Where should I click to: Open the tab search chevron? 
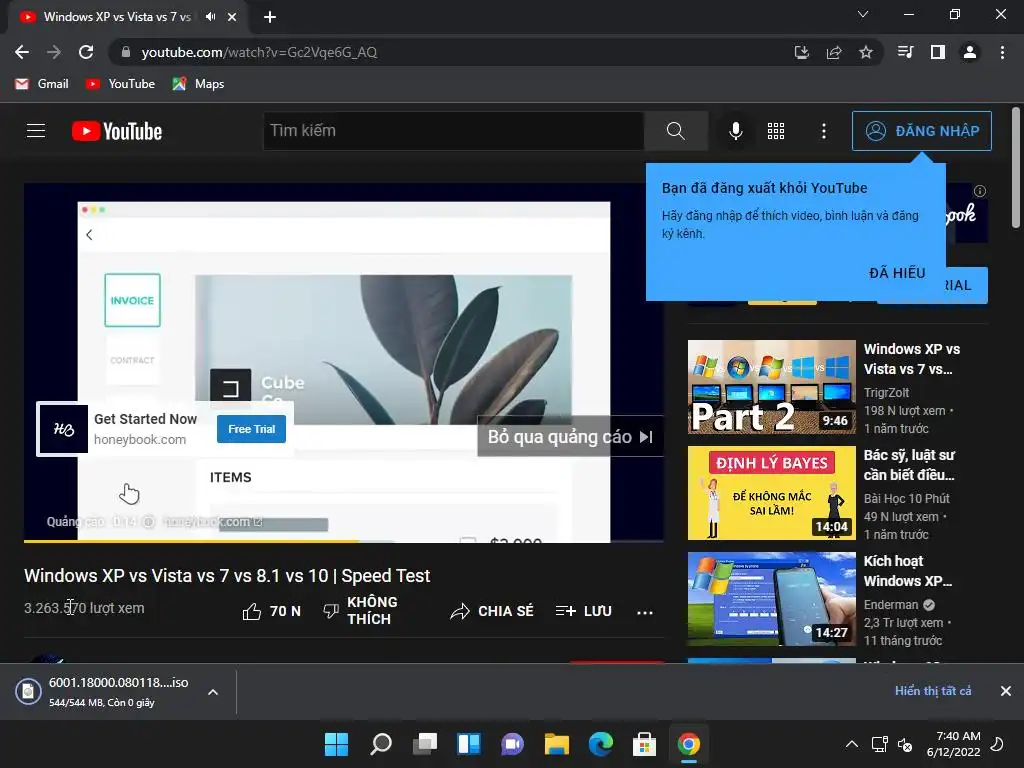[863, 14]
